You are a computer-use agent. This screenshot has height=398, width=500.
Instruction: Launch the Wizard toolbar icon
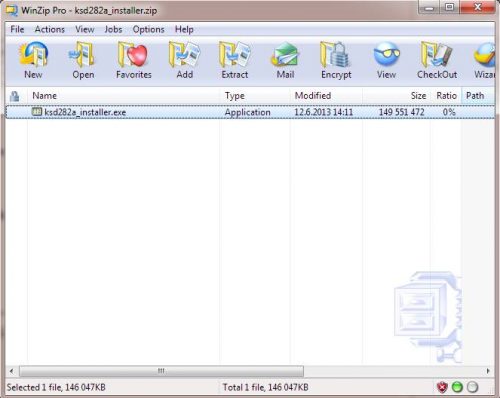(485, 60)
